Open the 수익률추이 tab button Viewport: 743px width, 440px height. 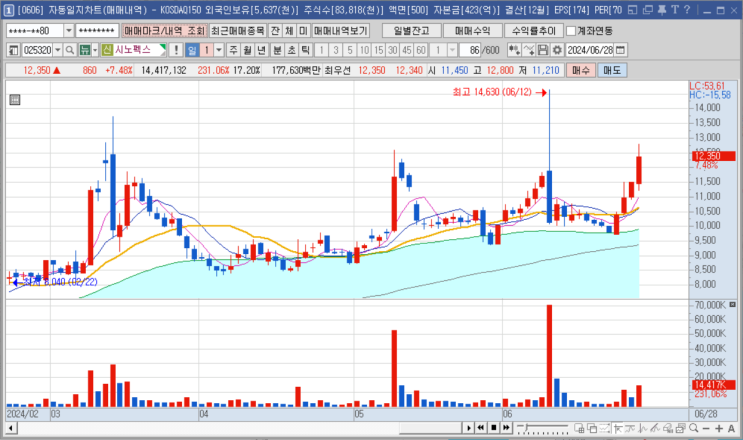pyautogui.click(x=534, y=31)
